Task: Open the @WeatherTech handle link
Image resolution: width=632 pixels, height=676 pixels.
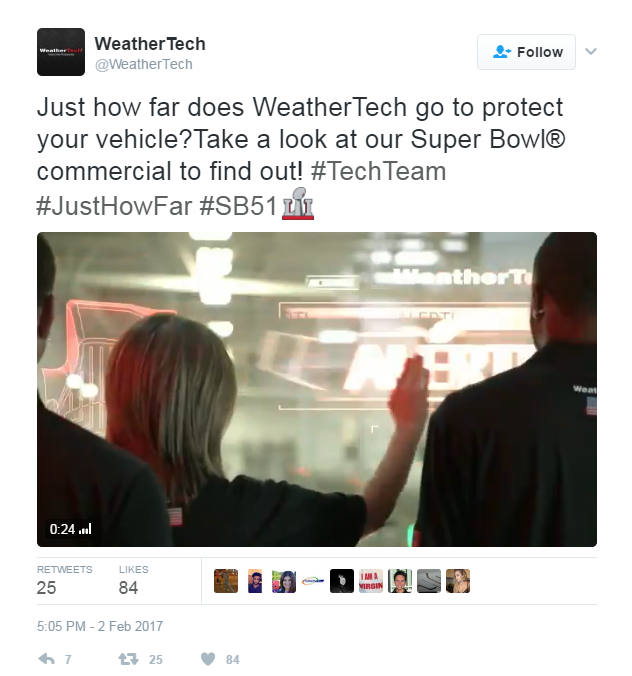Action: click(144, 64)
